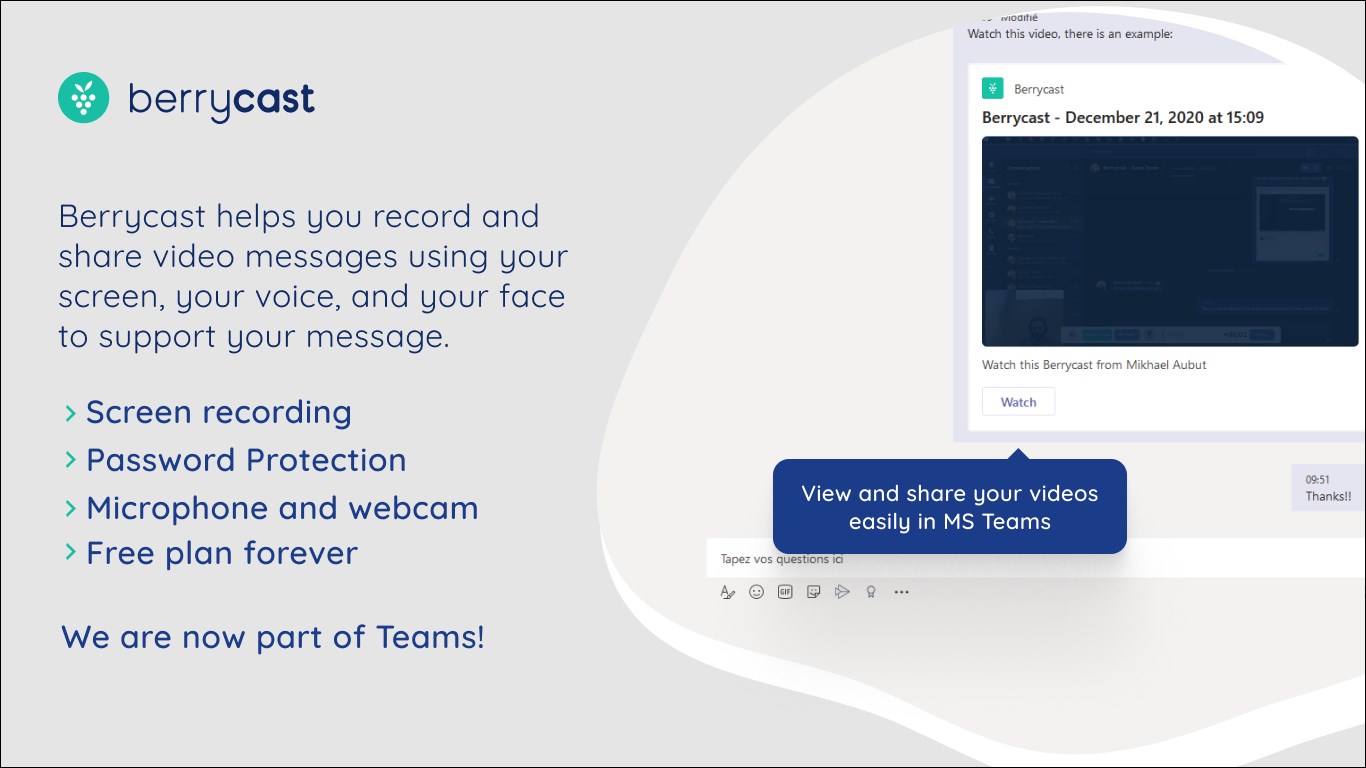Open the Sticker picker

tap(814, 592)
